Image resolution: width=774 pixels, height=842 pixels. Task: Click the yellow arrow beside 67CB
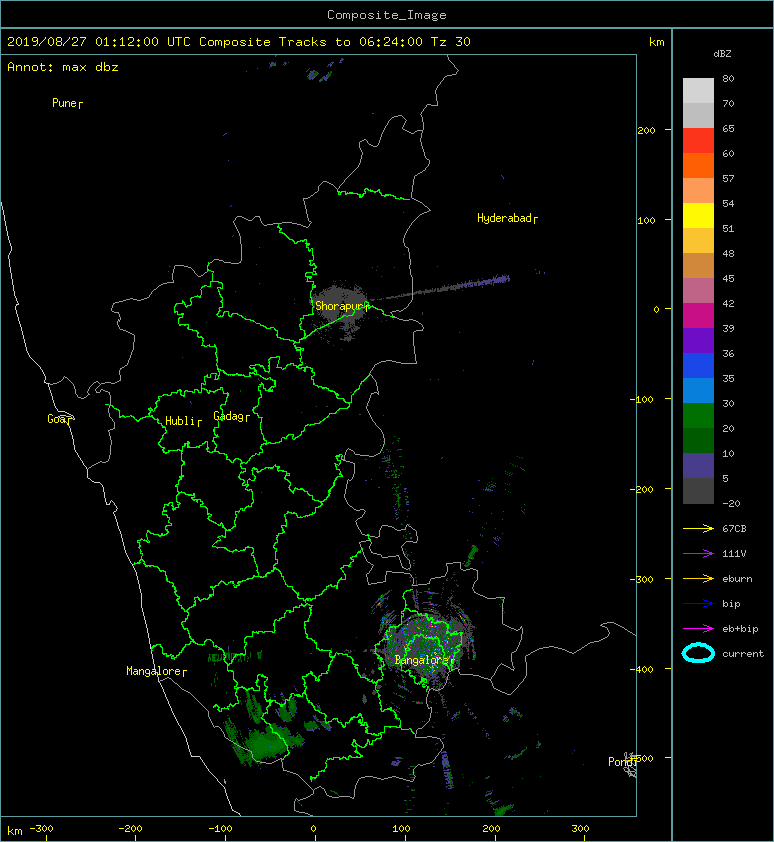tap(698, 528)
